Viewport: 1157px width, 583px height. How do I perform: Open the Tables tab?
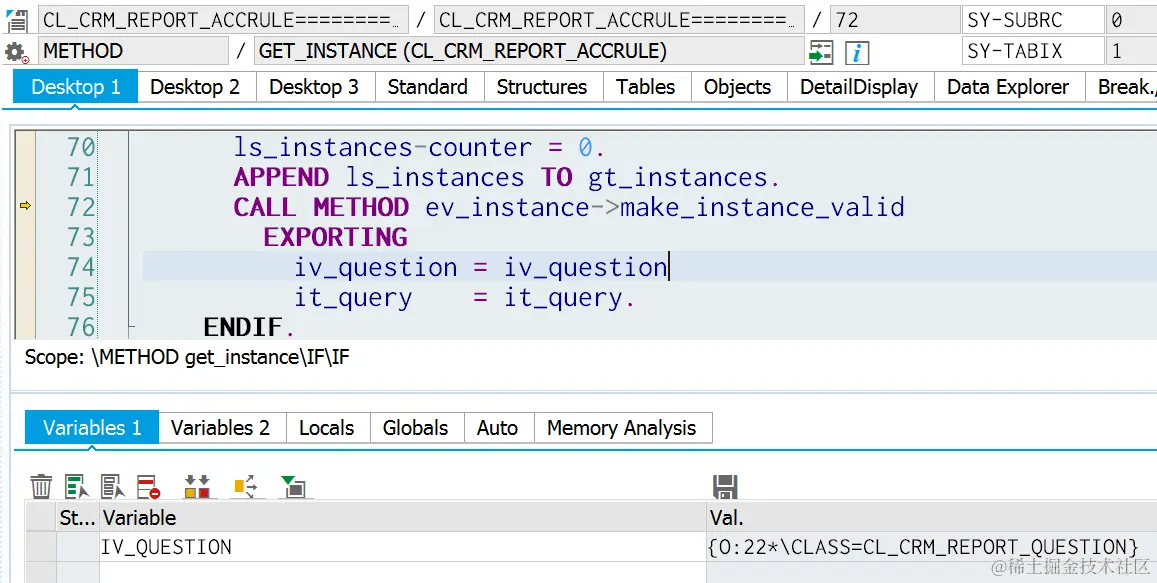click(646, 86)
